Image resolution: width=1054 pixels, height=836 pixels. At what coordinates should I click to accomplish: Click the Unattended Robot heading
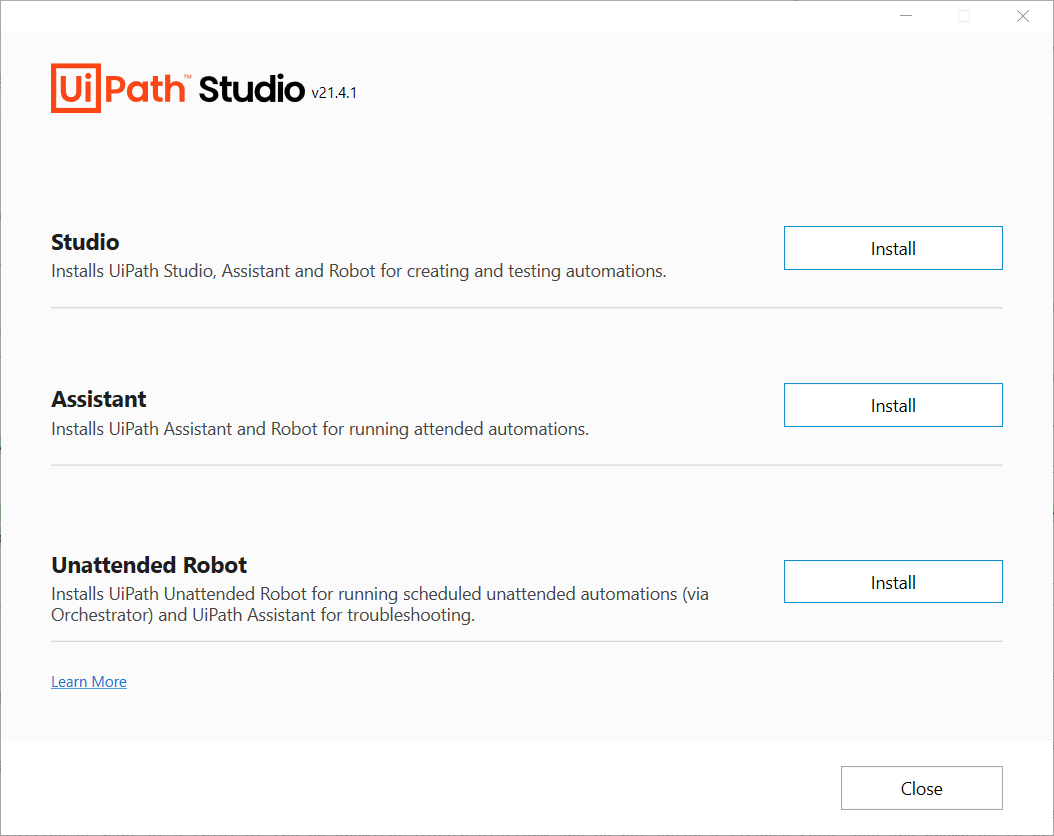pyautogui.click(x=149, y=565)
